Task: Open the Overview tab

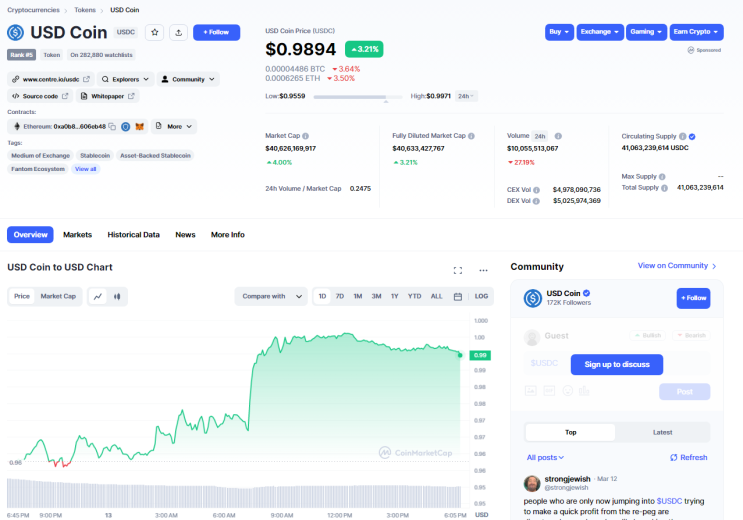Action: click(x=30, y=235)
